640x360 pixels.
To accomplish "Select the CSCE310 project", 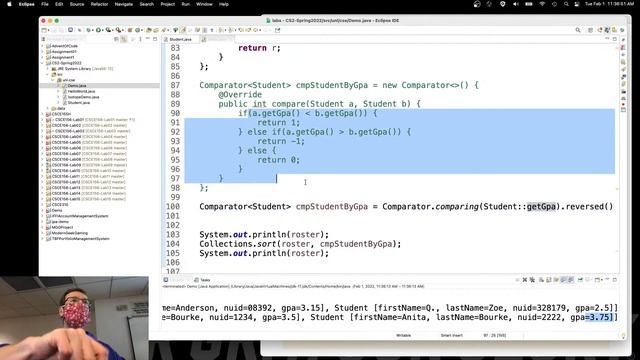I will pos(60,204).
